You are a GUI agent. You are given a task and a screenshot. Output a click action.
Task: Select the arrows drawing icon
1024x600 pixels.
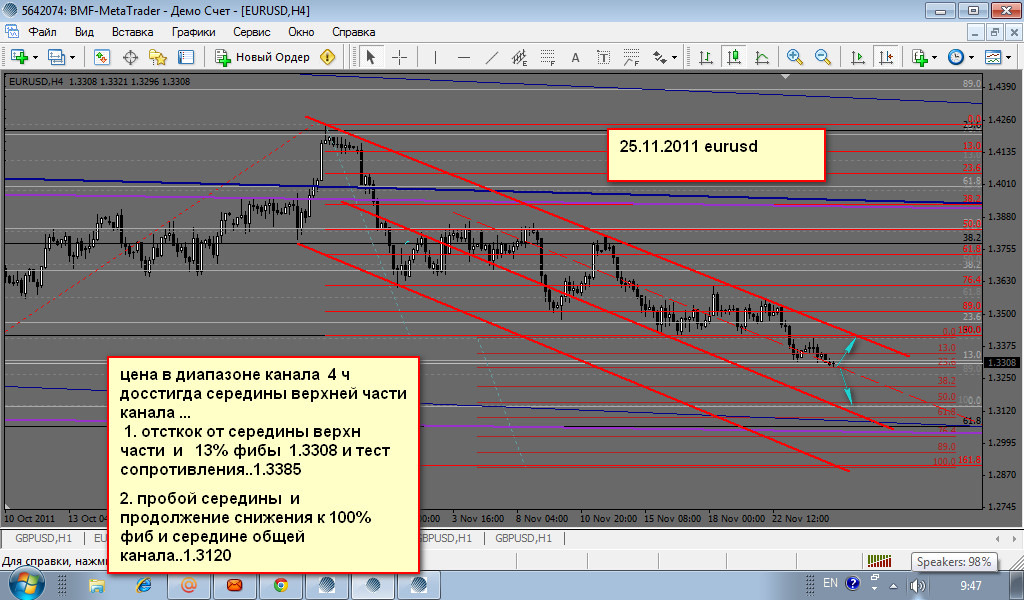[x=660, y=57]
